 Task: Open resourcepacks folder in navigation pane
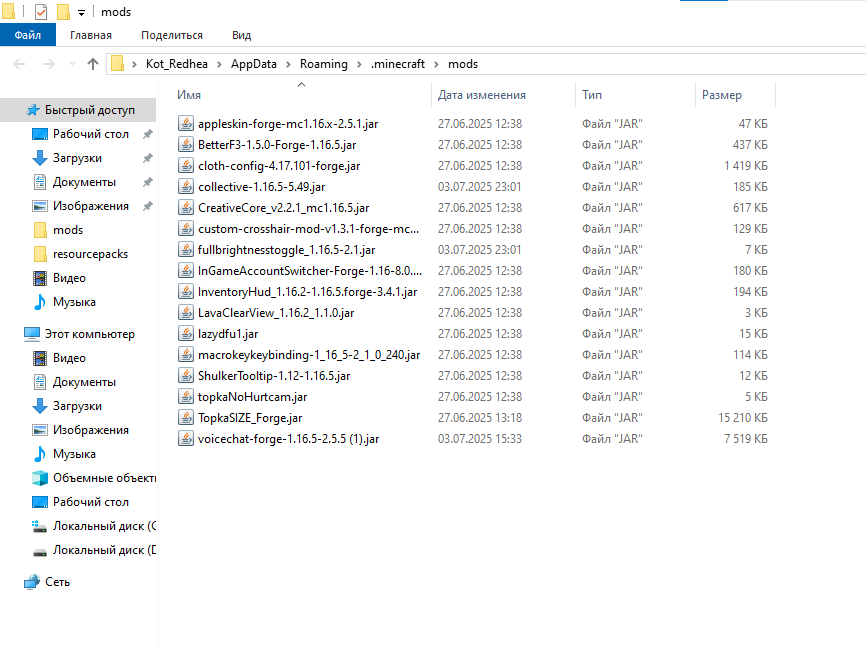[90, 254]
